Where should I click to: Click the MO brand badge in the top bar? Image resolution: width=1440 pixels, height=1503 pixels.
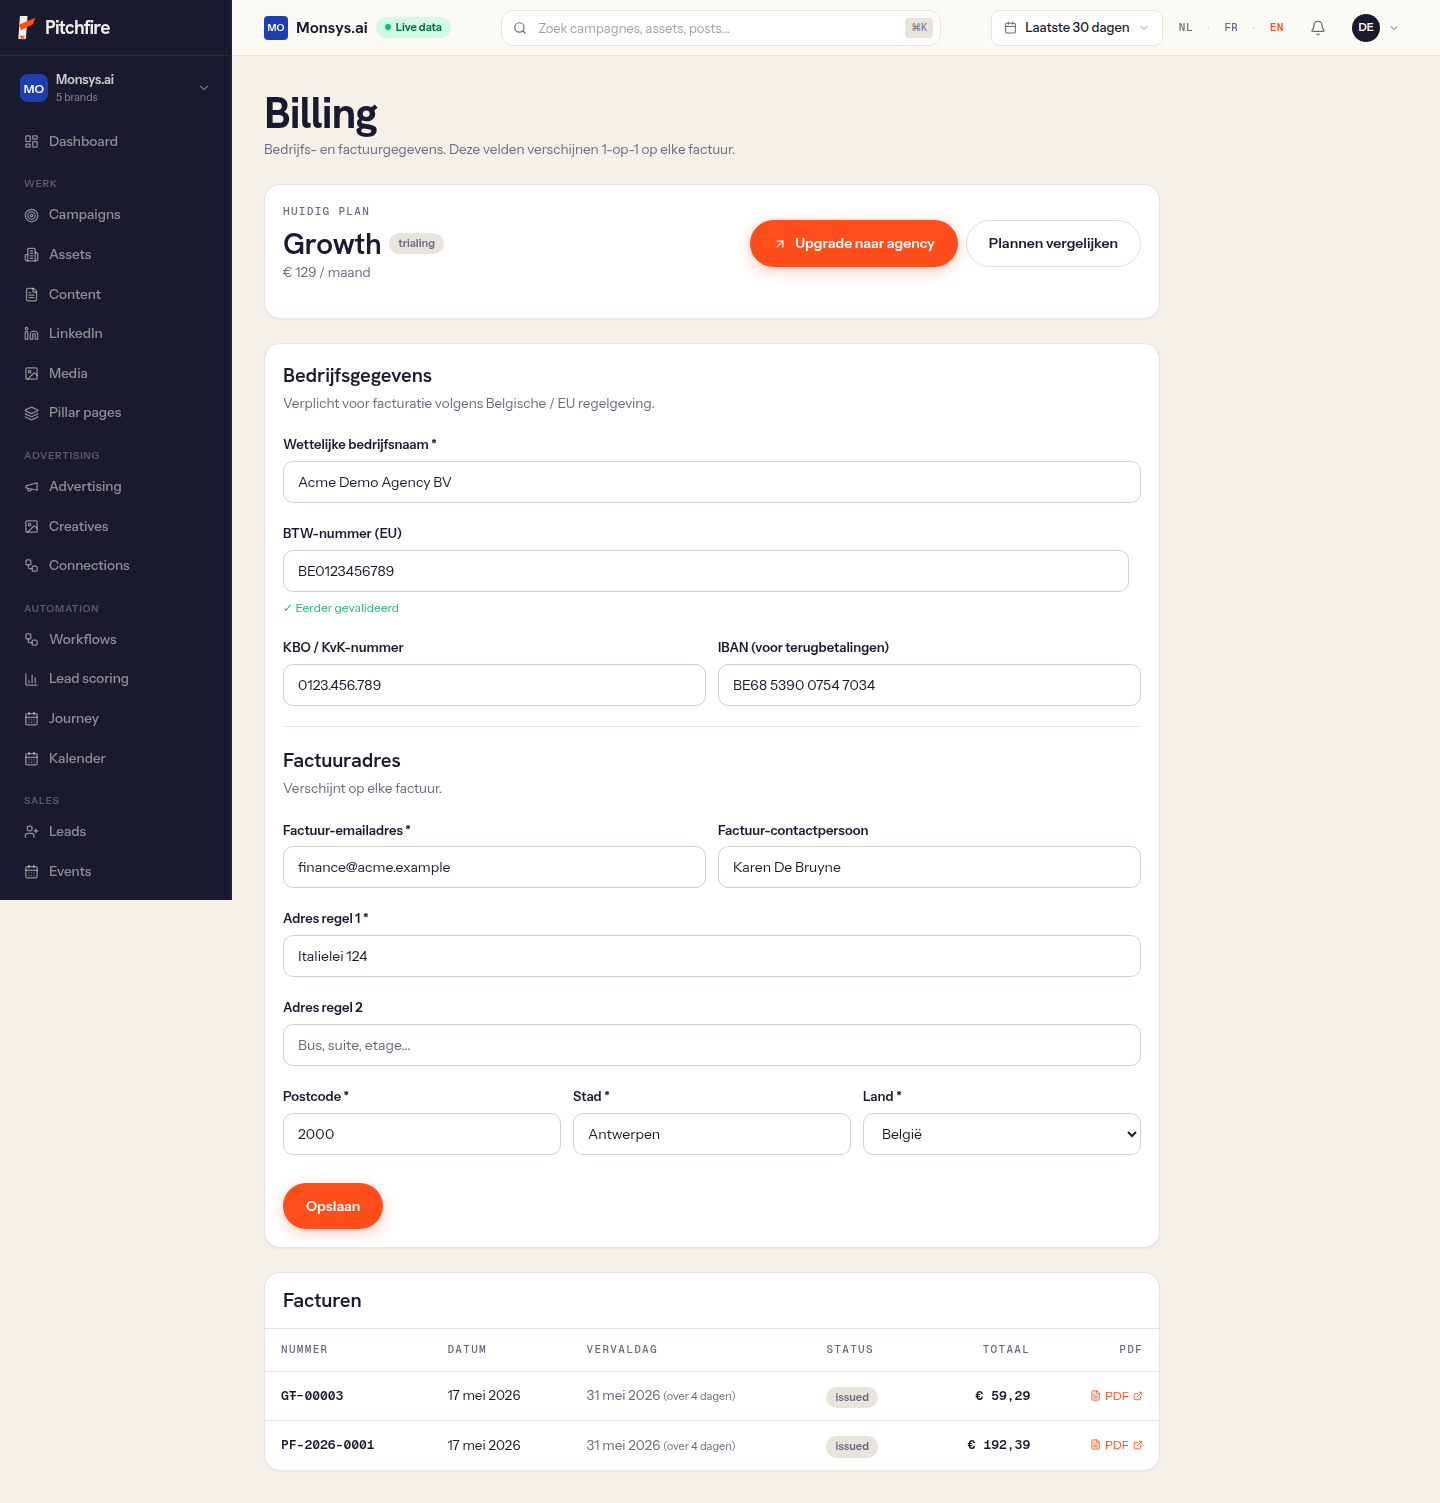pos(276,28)
